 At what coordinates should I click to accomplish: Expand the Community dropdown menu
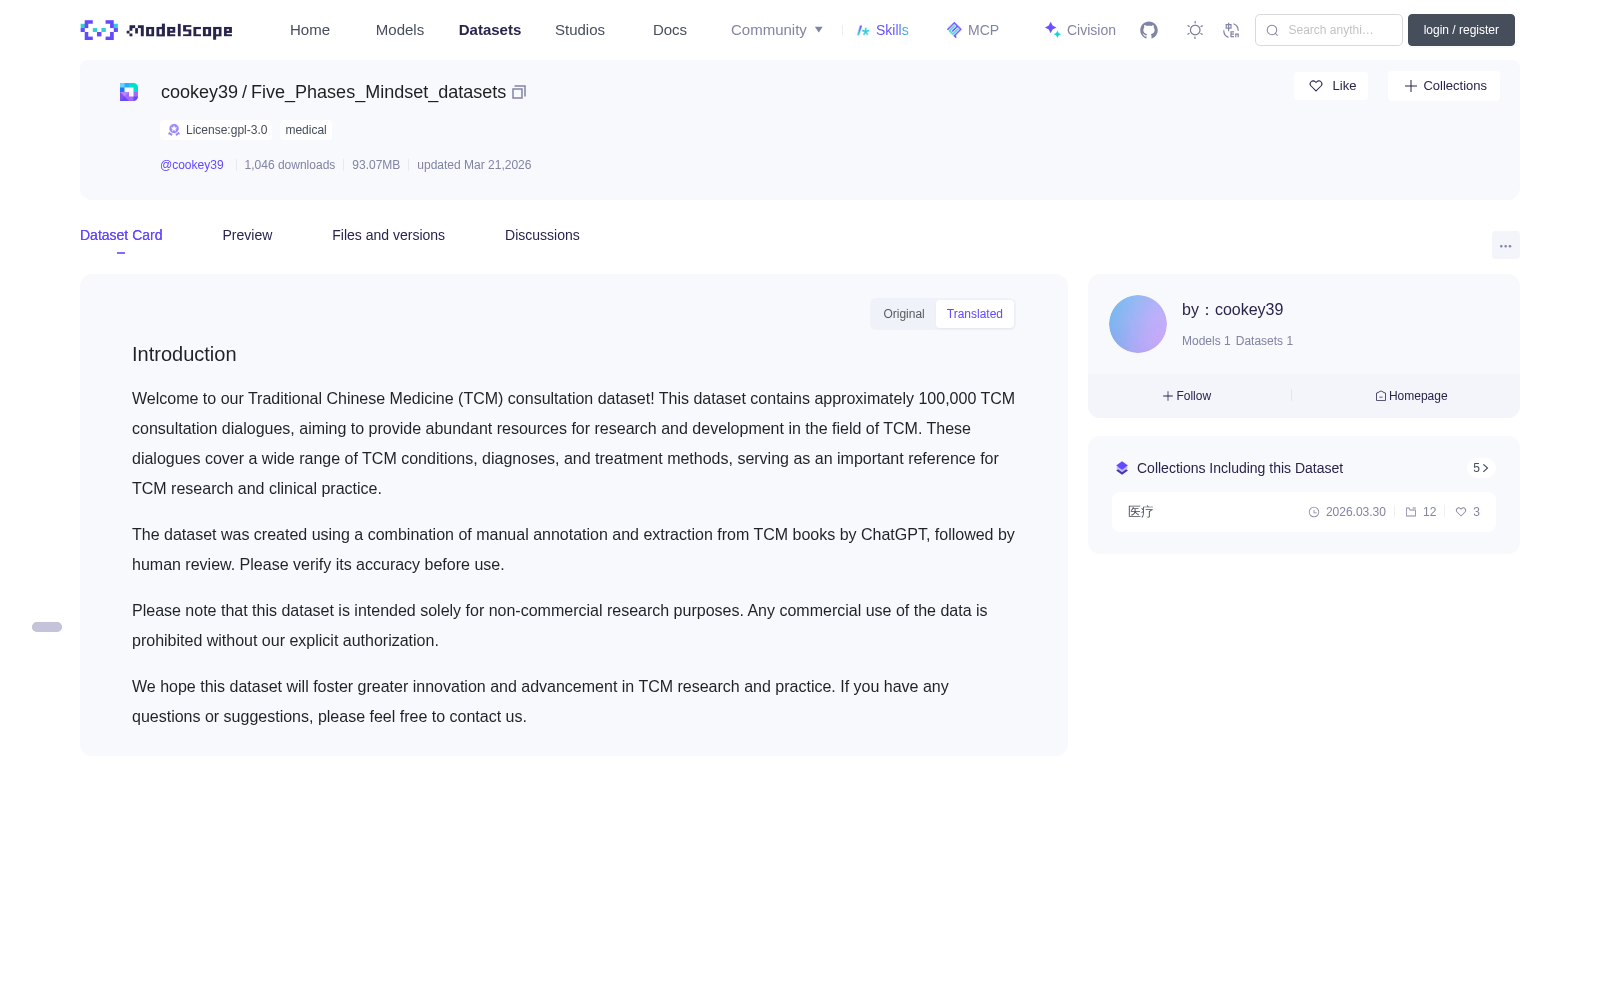777,30
